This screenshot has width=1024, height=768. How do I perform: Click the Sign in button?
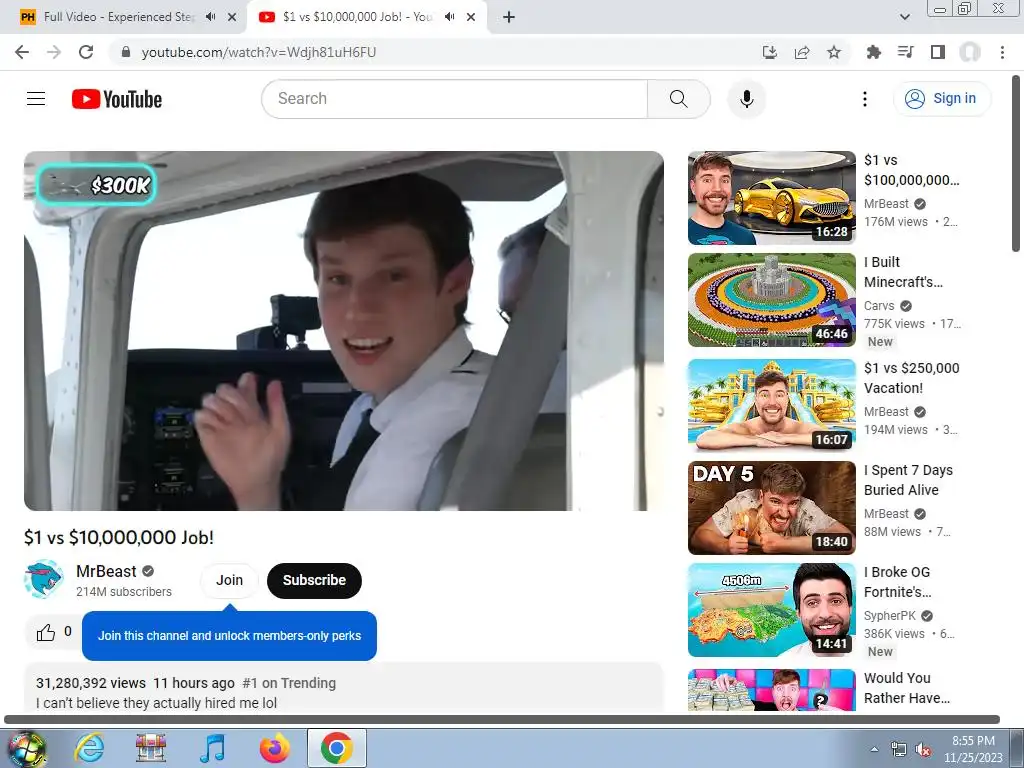coord(942,99)
